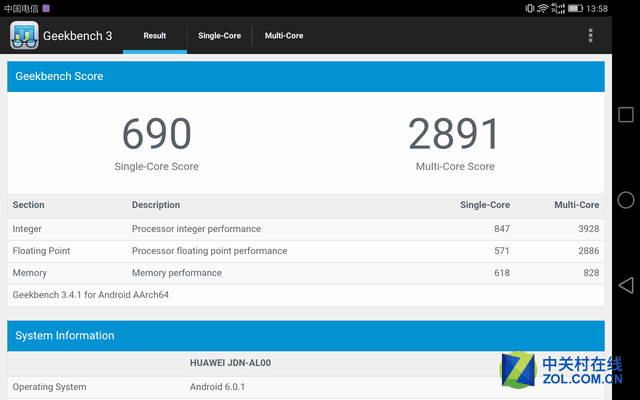Tap the Android back triangle button

pos(626,285)
